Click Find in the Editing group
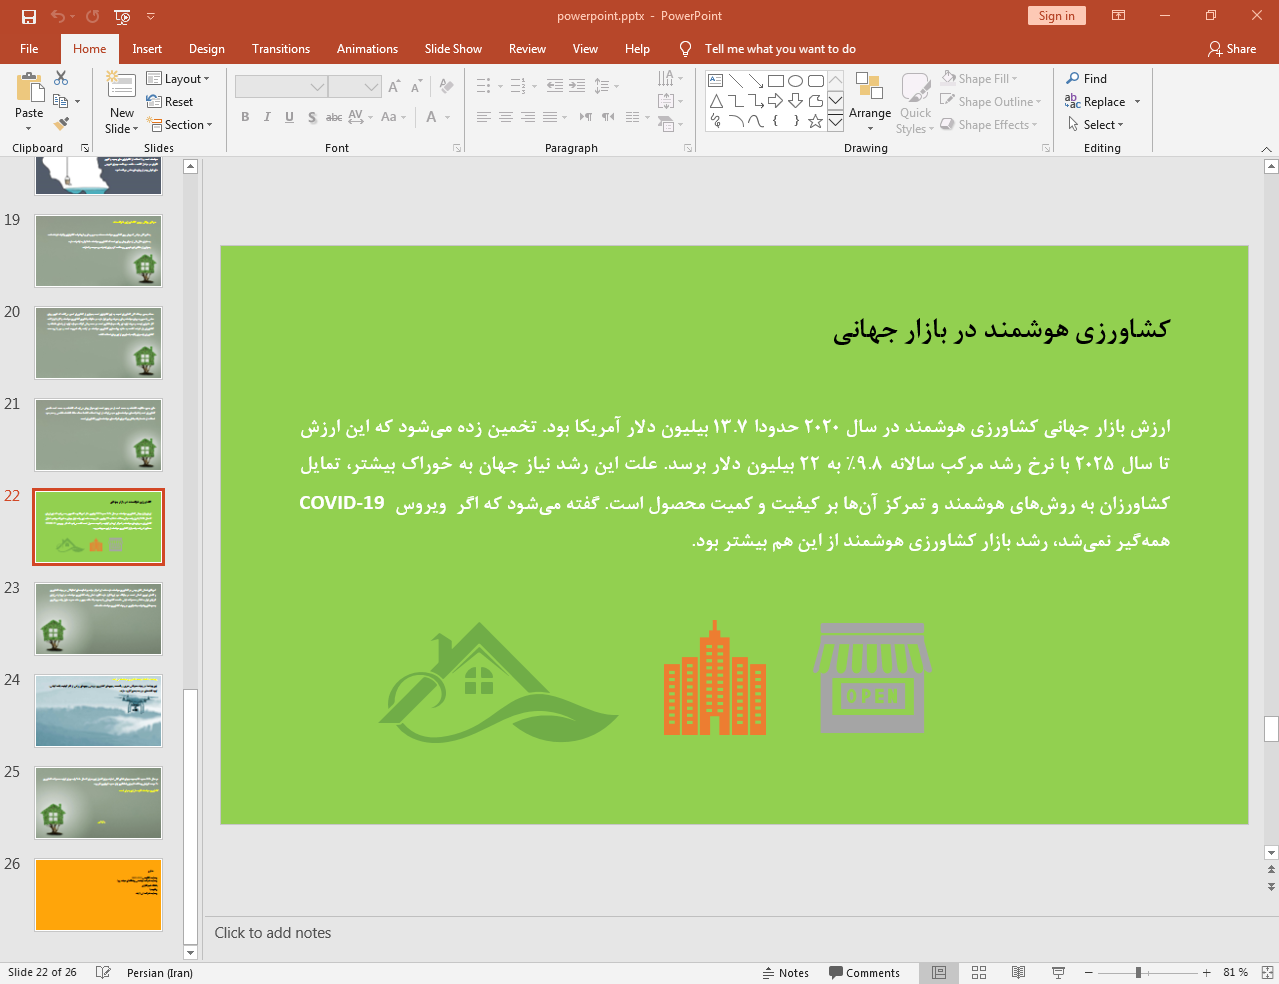Screen dimensions: 1279x984 click(x=1087, y=78)
